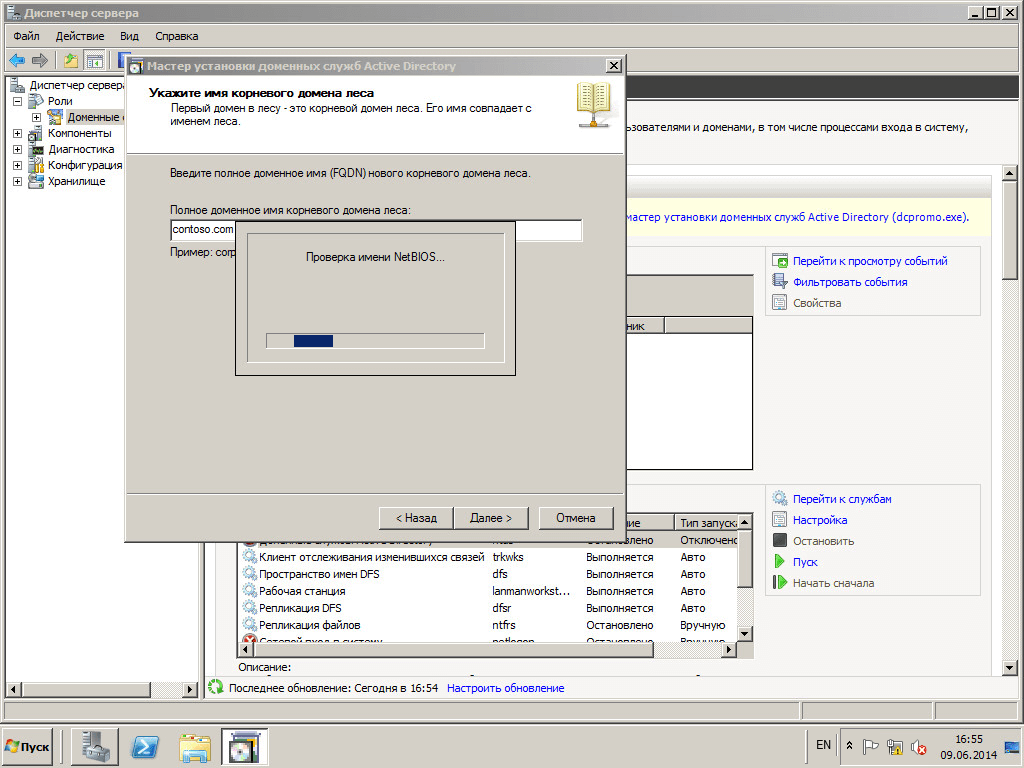The width and height of the screenshot is (1024, 768).
Task: Open the Действие menu
Action: (x=79, y=36)
